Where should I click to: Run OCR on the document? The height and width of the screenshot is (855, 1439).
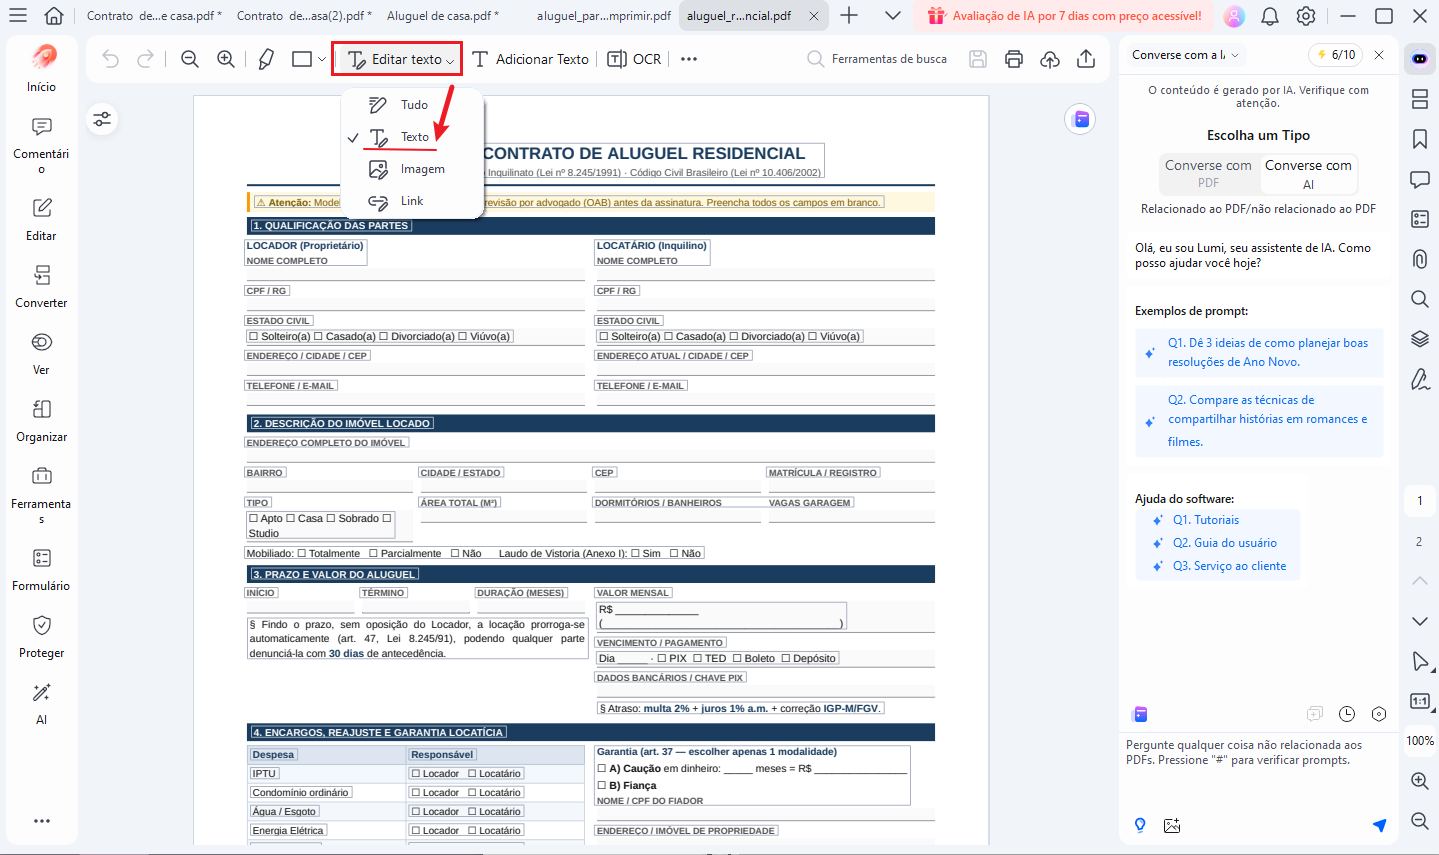[634, 58]
